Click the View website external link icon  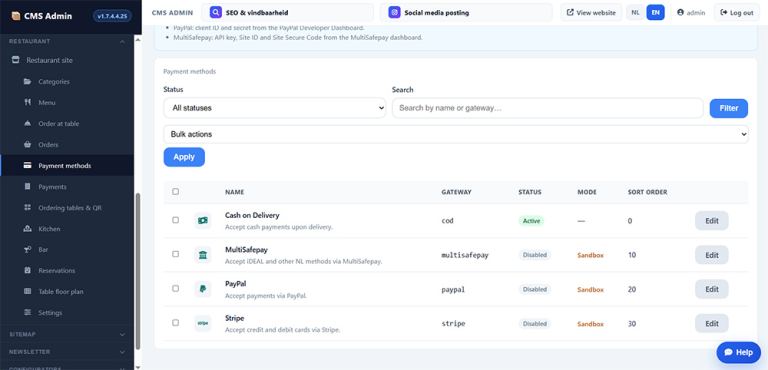[570, 13]
